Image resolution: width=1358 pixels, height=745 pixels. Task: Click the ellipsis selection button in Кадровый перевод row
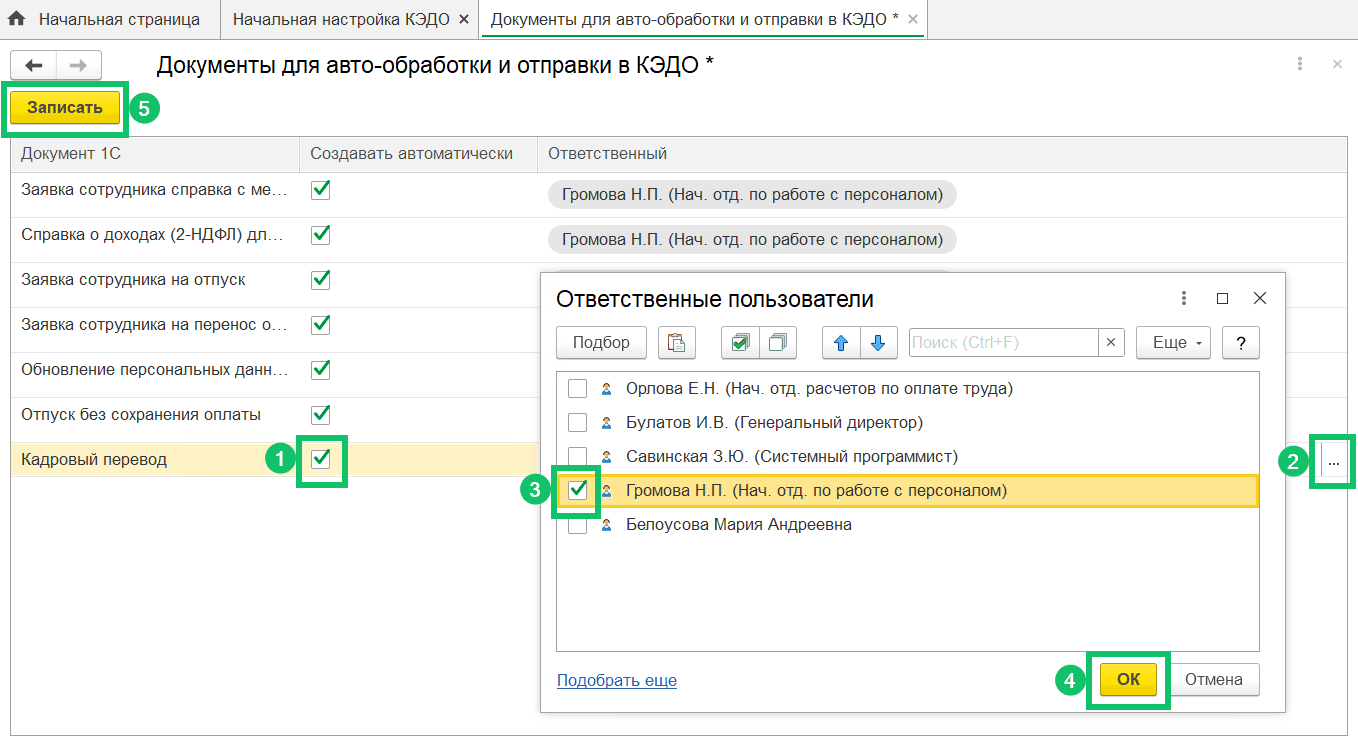[x=1333, y=461]
